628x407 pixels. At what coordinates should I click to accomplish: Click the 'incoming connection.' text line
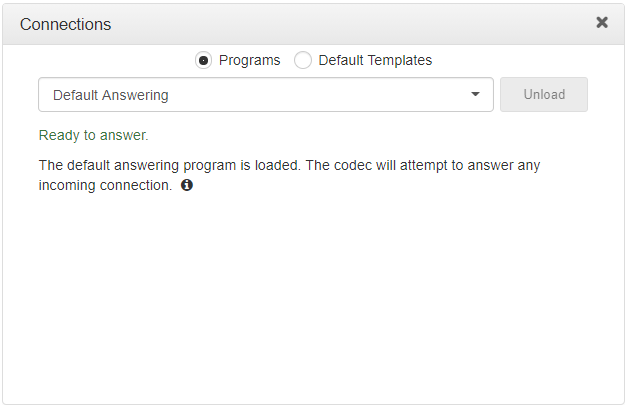[x=105, y=186]
